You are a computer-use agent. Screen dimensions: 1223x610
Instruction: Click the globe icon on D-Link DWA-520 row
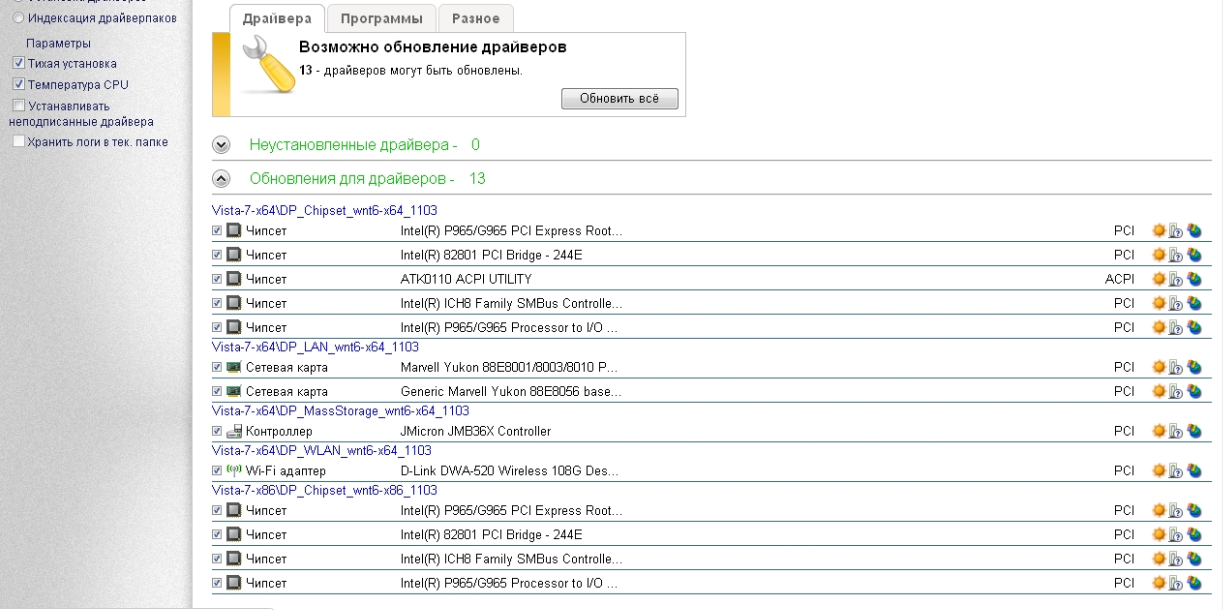point(1193,471)
